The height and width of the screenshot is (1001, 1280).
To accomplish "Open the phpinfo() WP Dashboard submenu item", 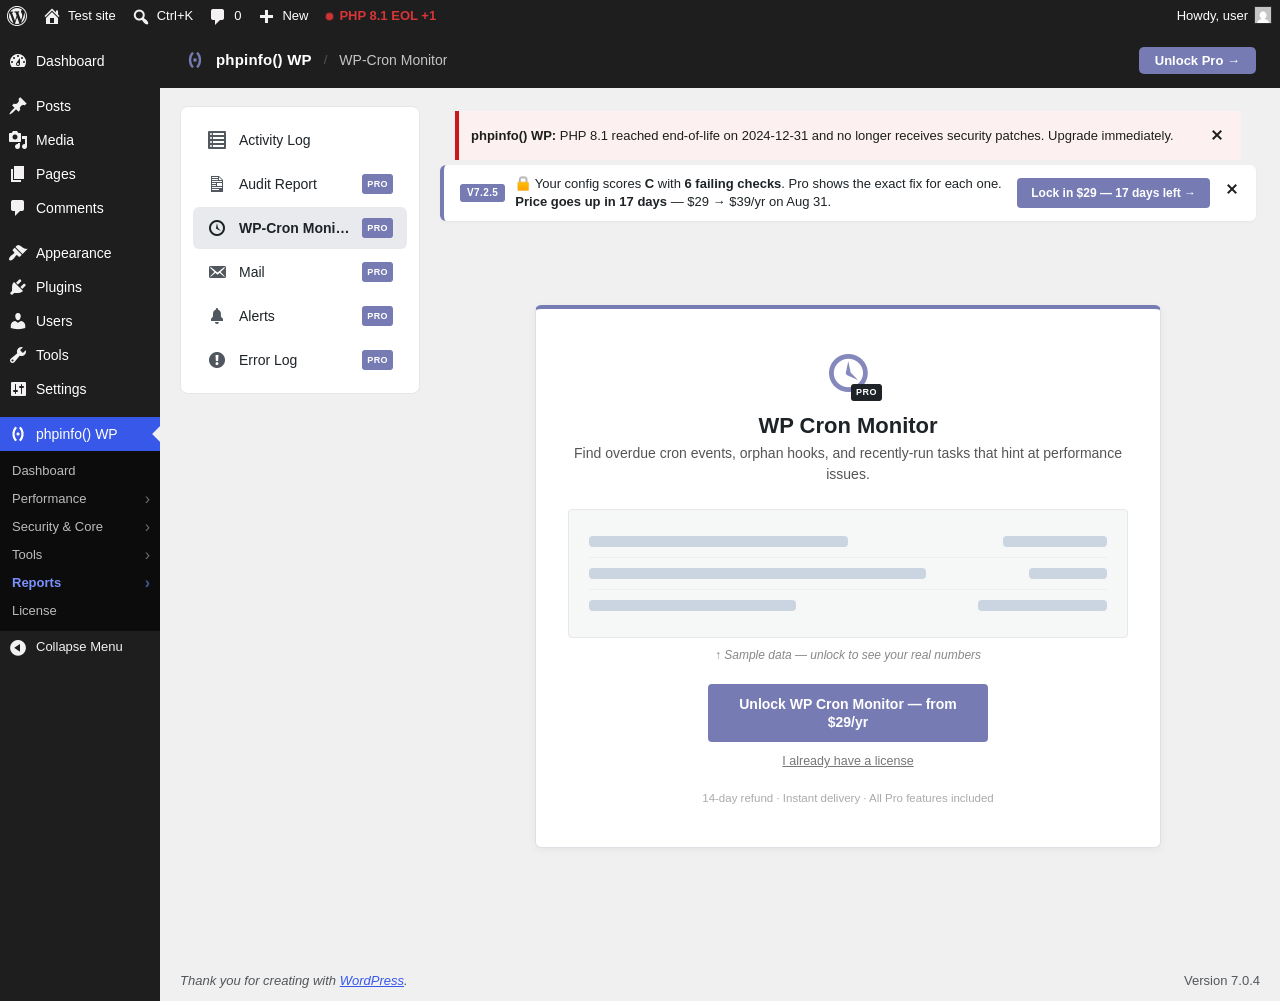I will click(x=80, y=471).
